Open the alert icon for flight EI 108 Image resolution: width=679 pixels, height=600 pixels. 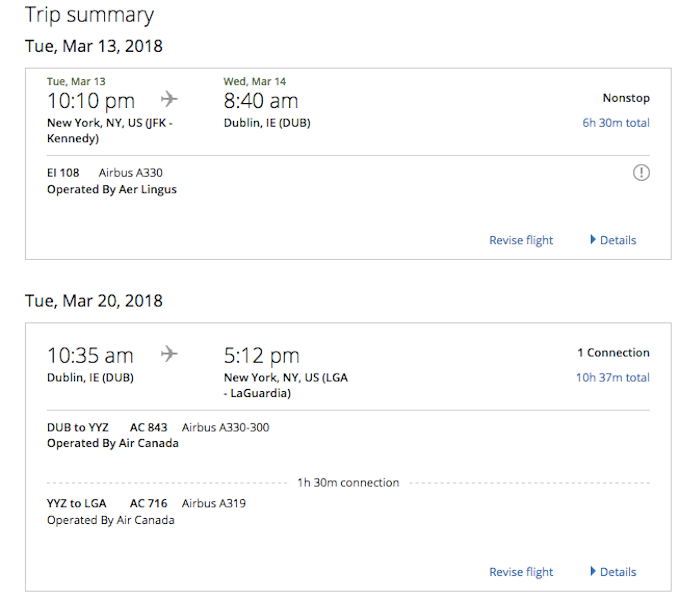[x=641, y=173]
